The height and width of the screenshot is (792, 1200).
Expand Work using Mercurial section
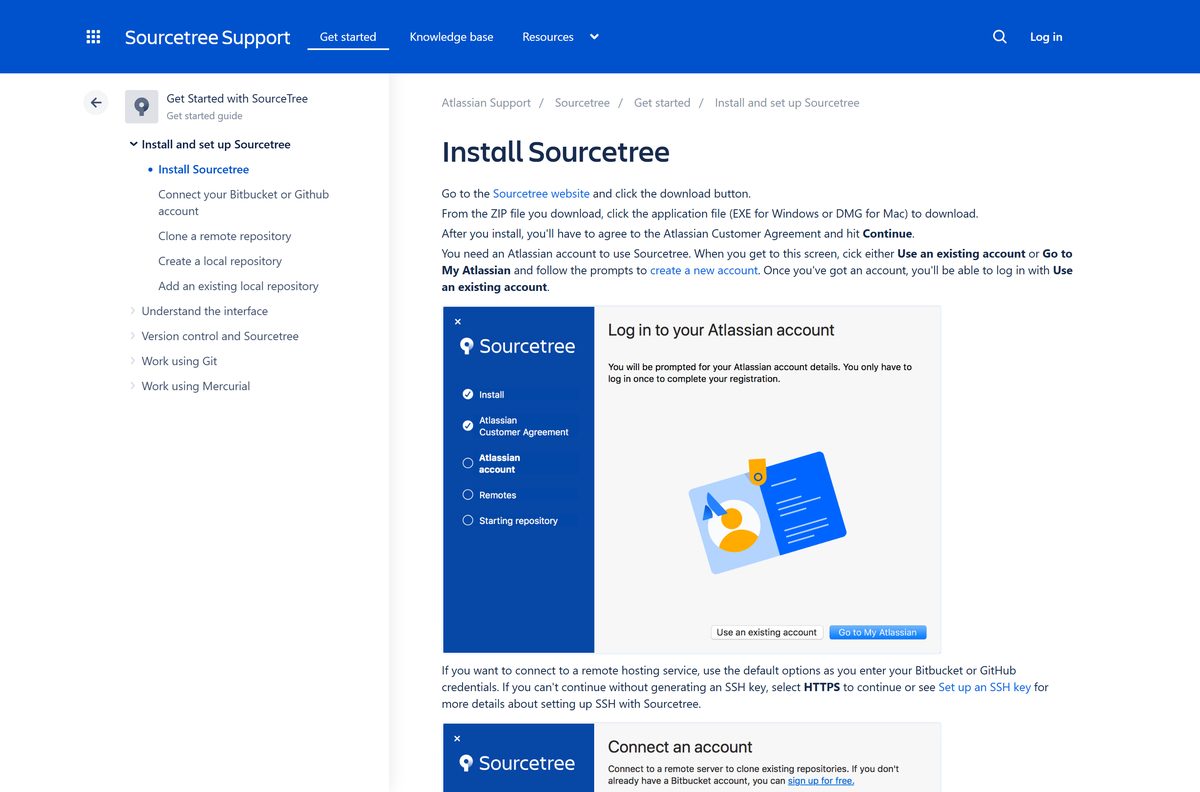pos(133,386)
